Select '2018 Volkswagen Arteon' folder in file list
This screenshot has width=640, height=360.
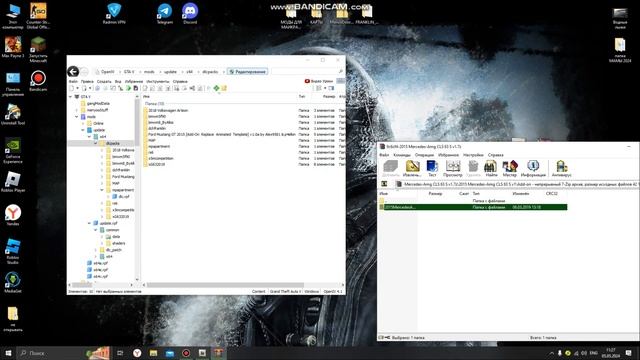pyautogui.click(x=168, y=110)
